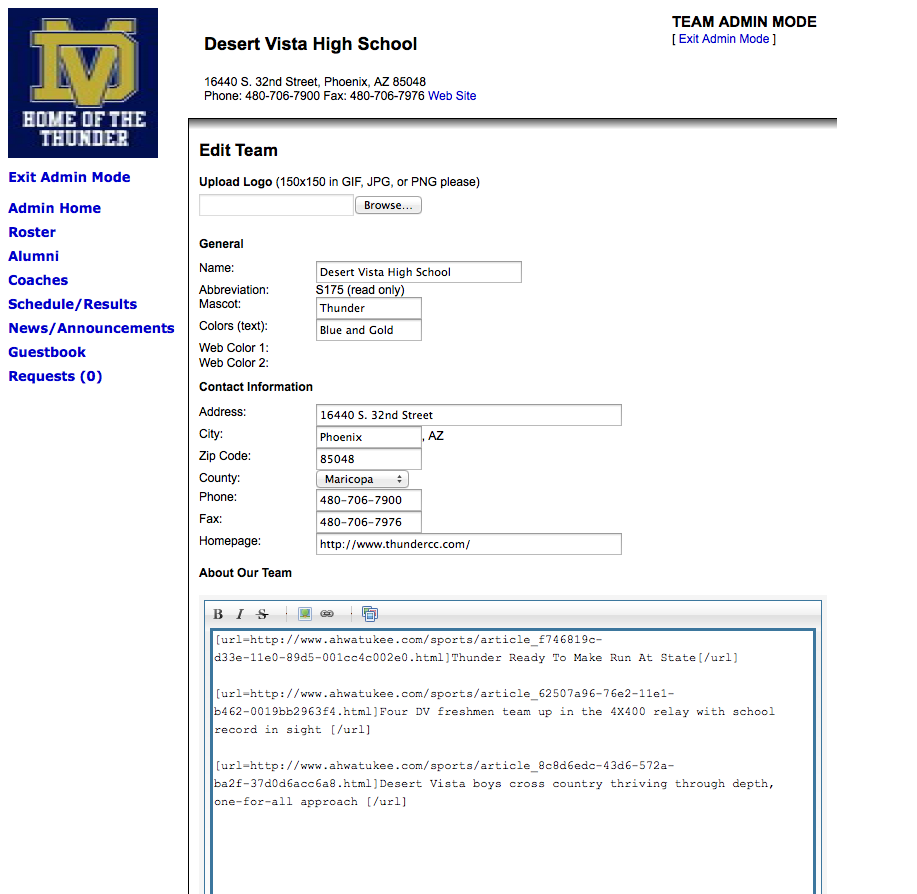Focus the Homepage URL input field
917x894 pixels.
[468, 544]
